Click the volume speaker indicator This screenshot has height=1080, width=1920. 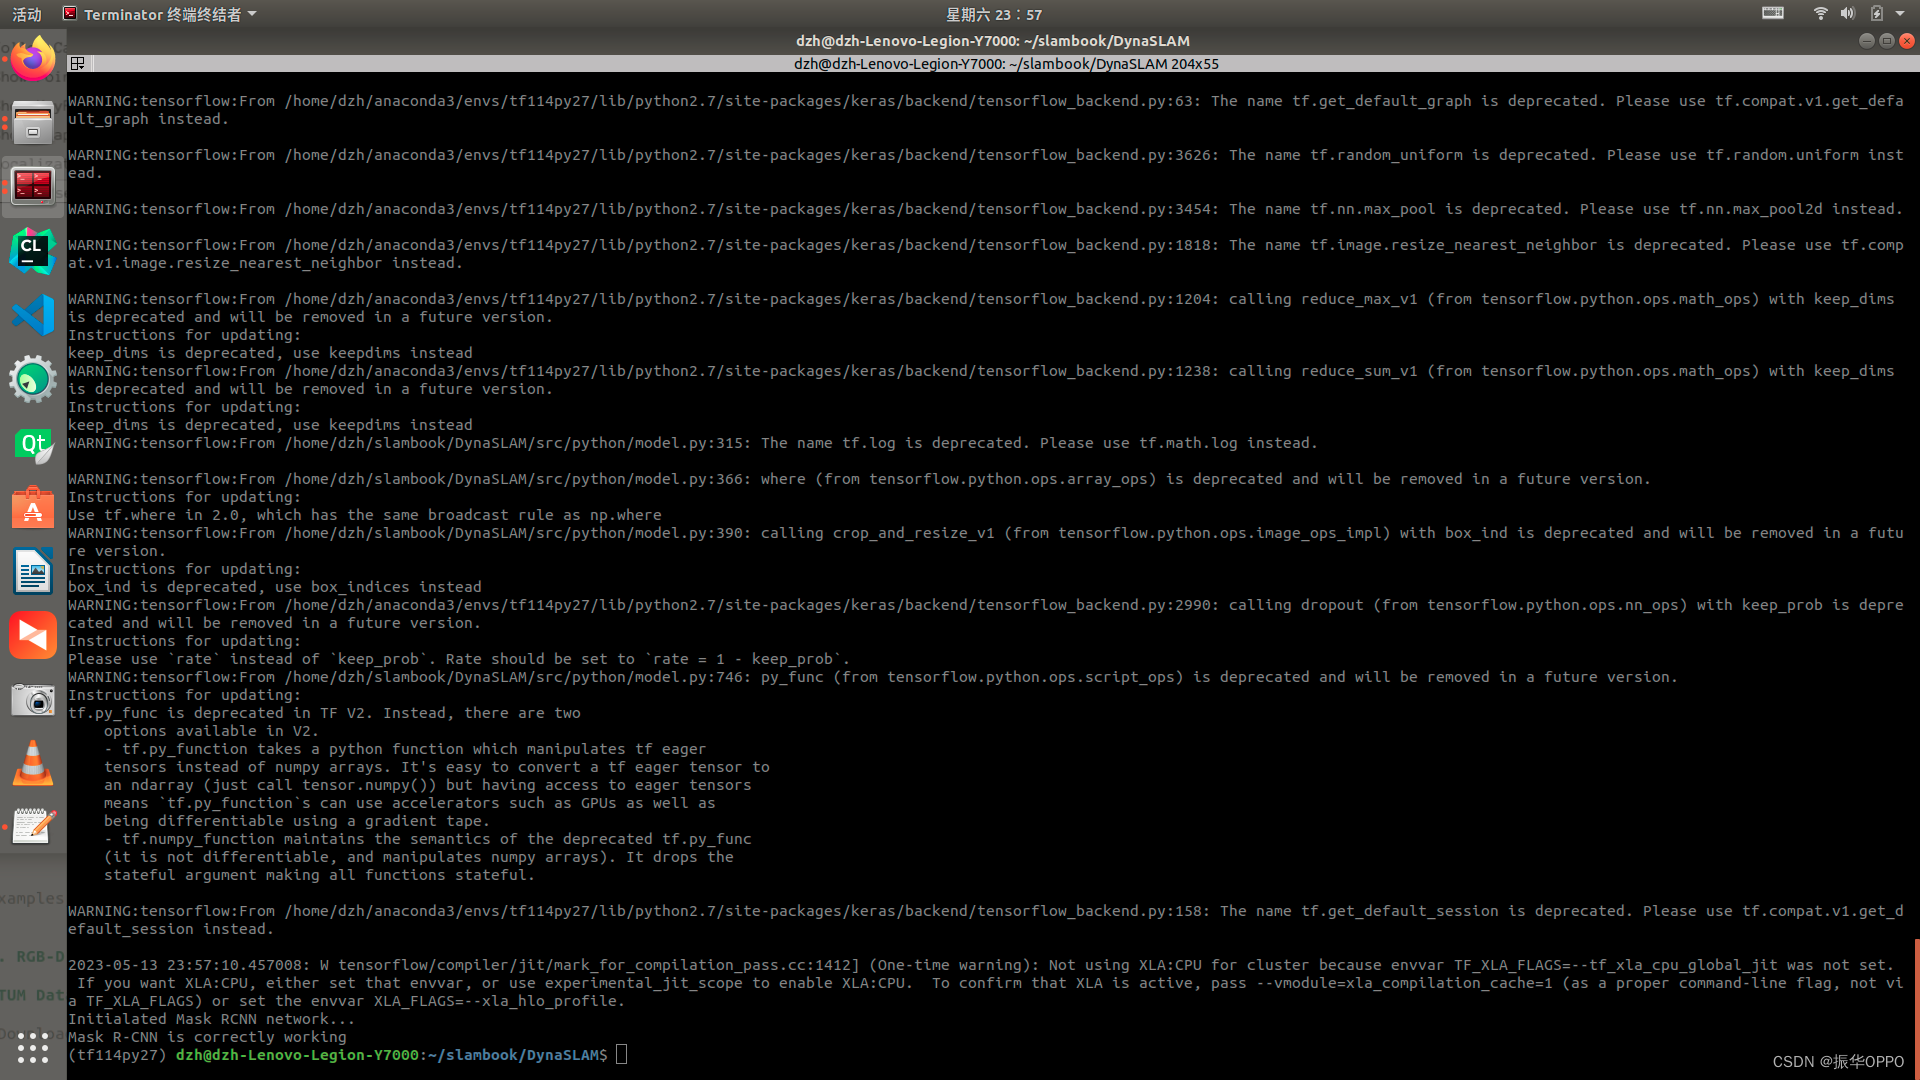[1847, 14]
